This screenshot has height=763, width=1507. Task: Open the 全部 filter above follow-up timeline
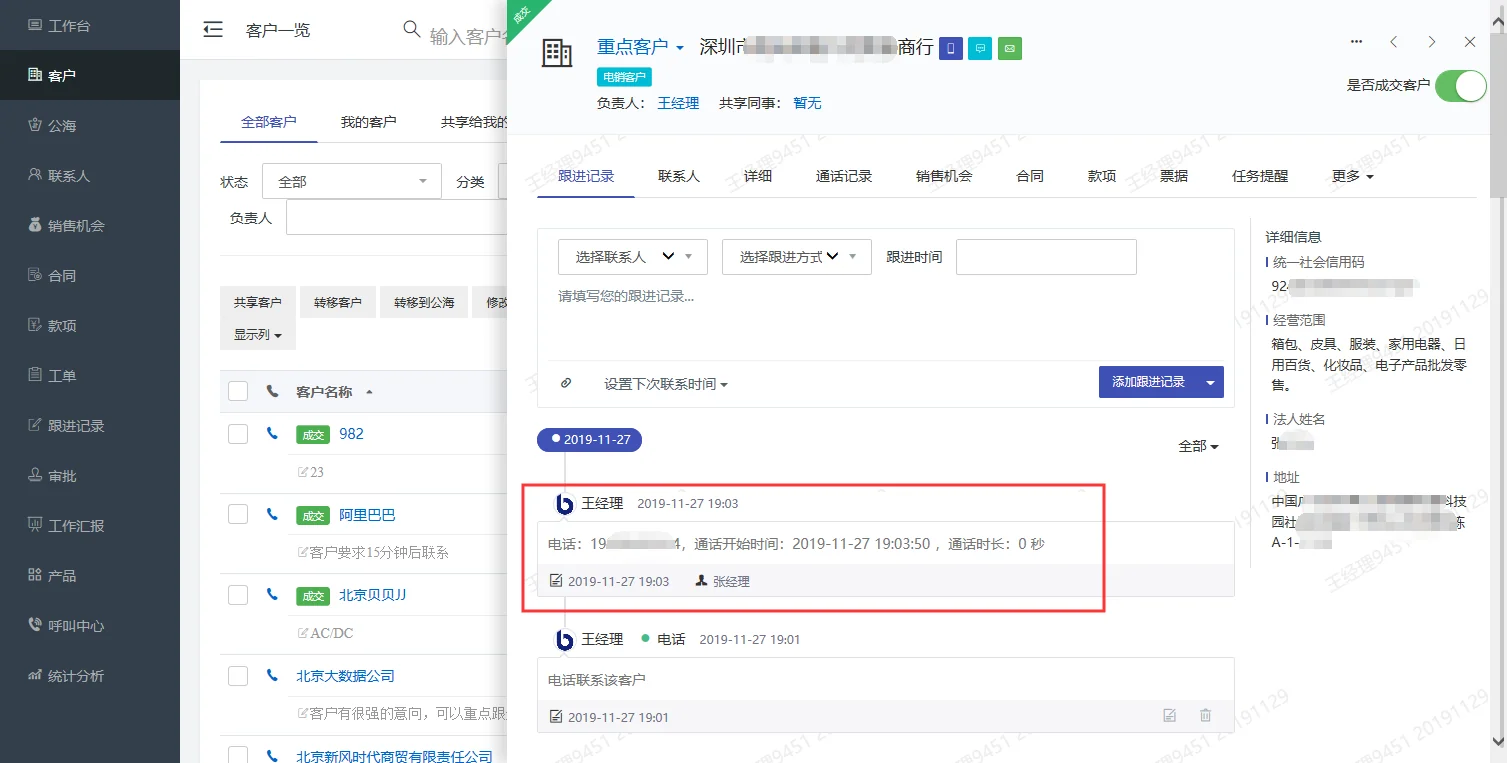[1199, 446]
